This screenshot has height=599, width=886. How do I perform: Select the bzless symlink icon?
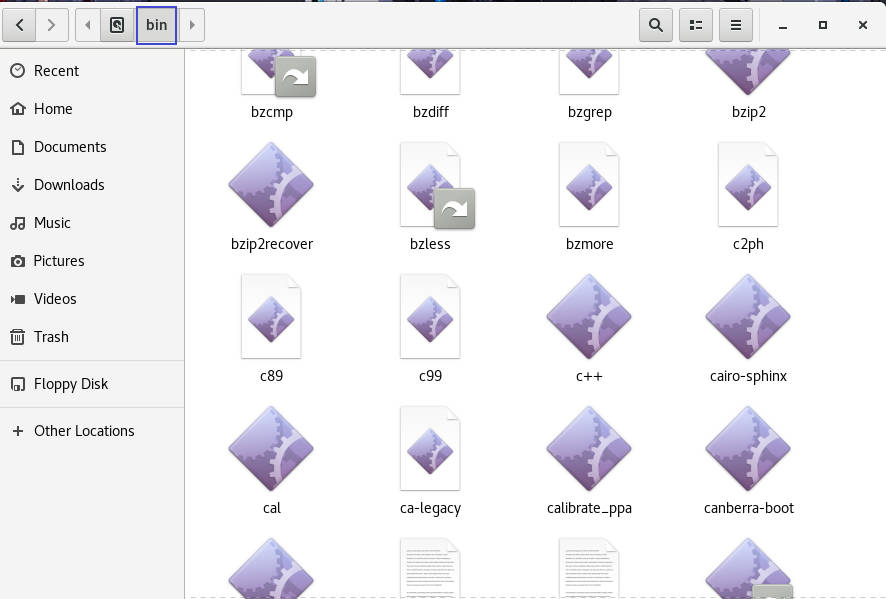[436, 185]
